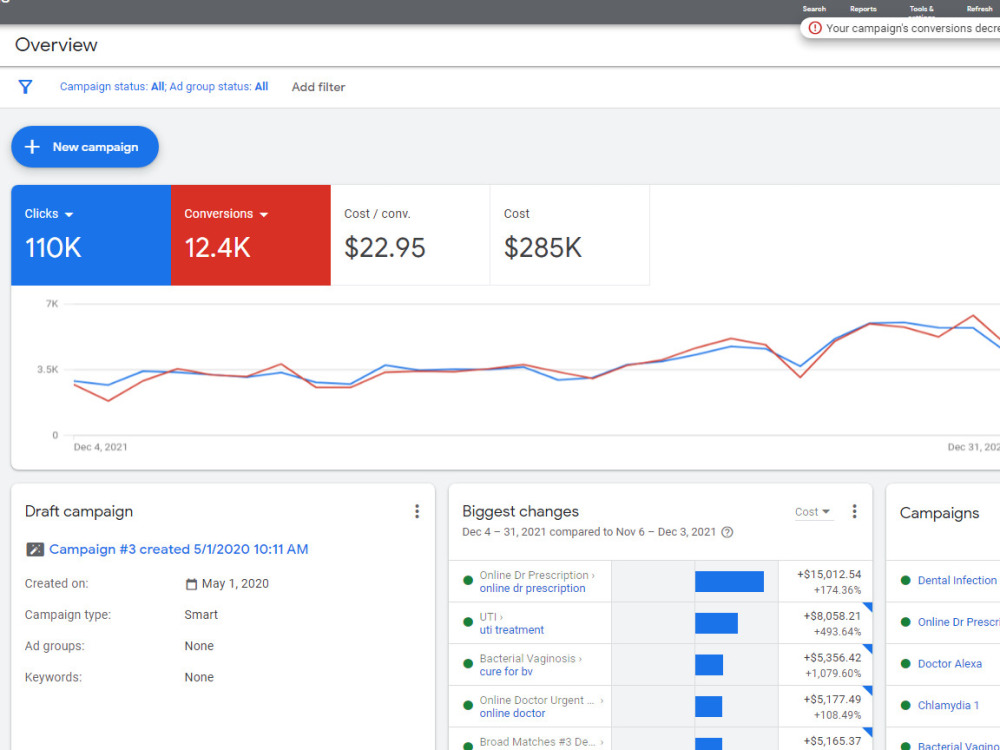This screenshot has width=1000, height=750.
Task: Click the green status dot for uti treatment
Action: pyautogui.click(x=467, y=623)
